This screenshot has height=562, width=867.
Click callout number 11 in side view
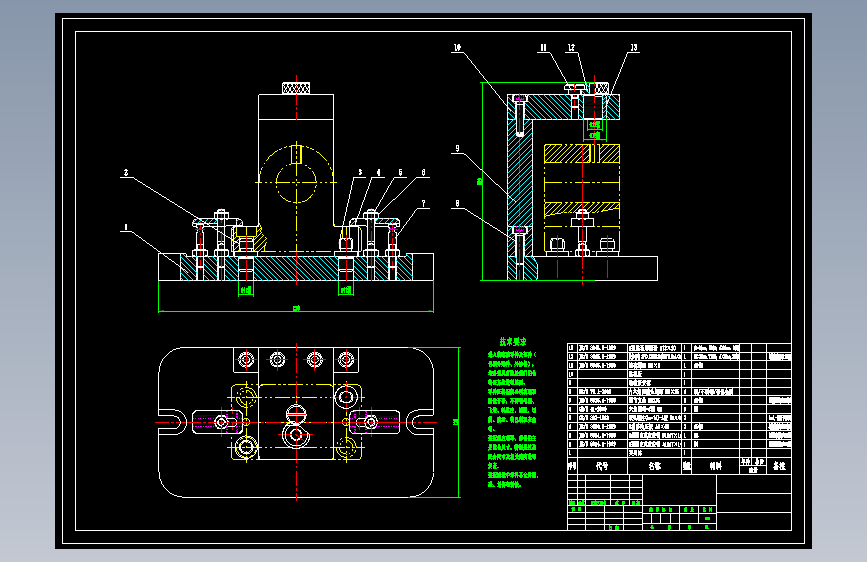coord(544,48)
